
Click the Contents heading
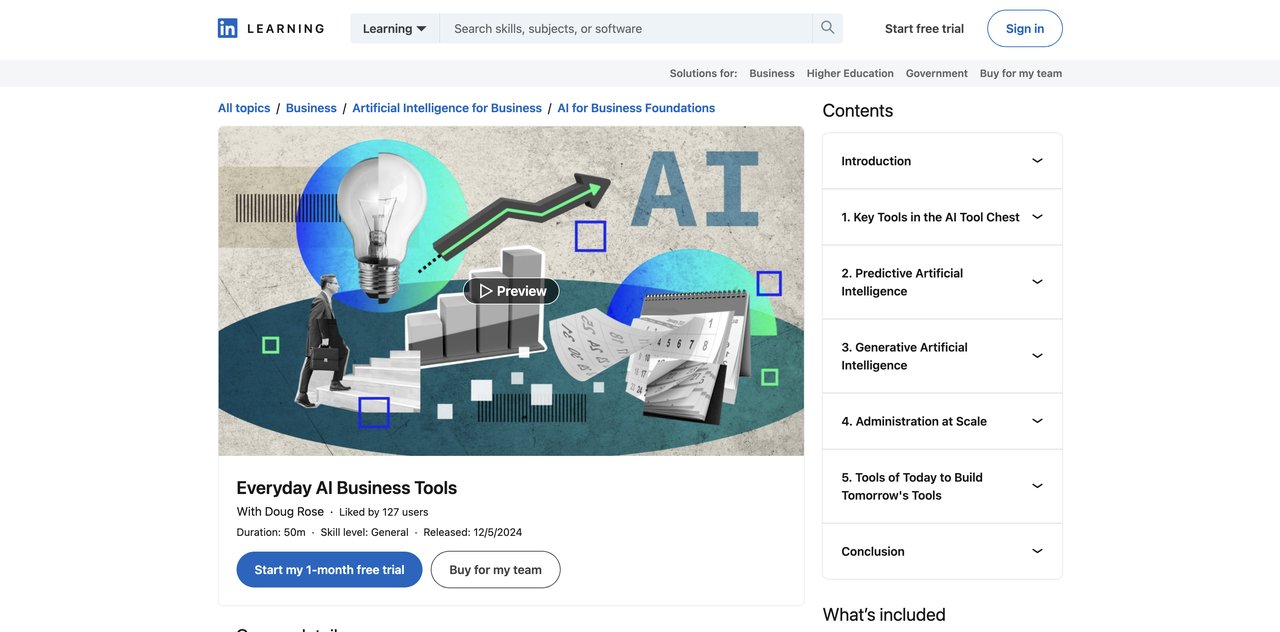coord(858,111)
